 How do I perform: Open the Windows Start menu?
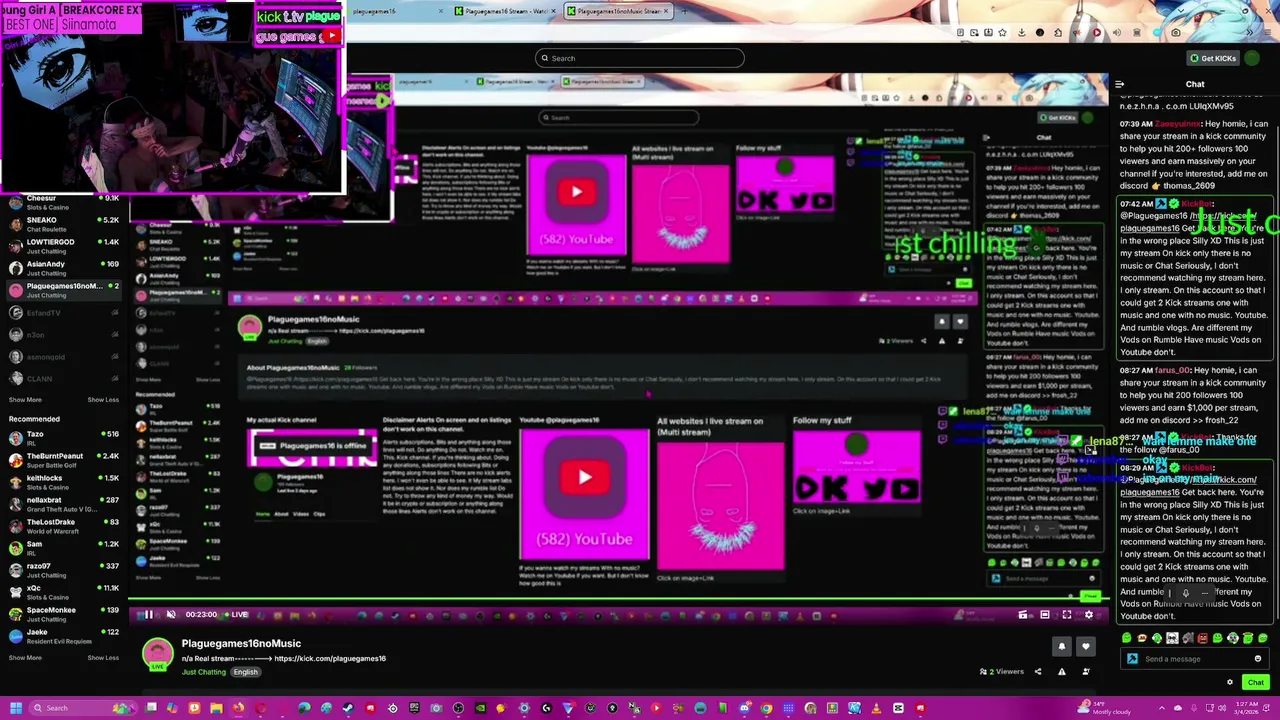point(15,708)
